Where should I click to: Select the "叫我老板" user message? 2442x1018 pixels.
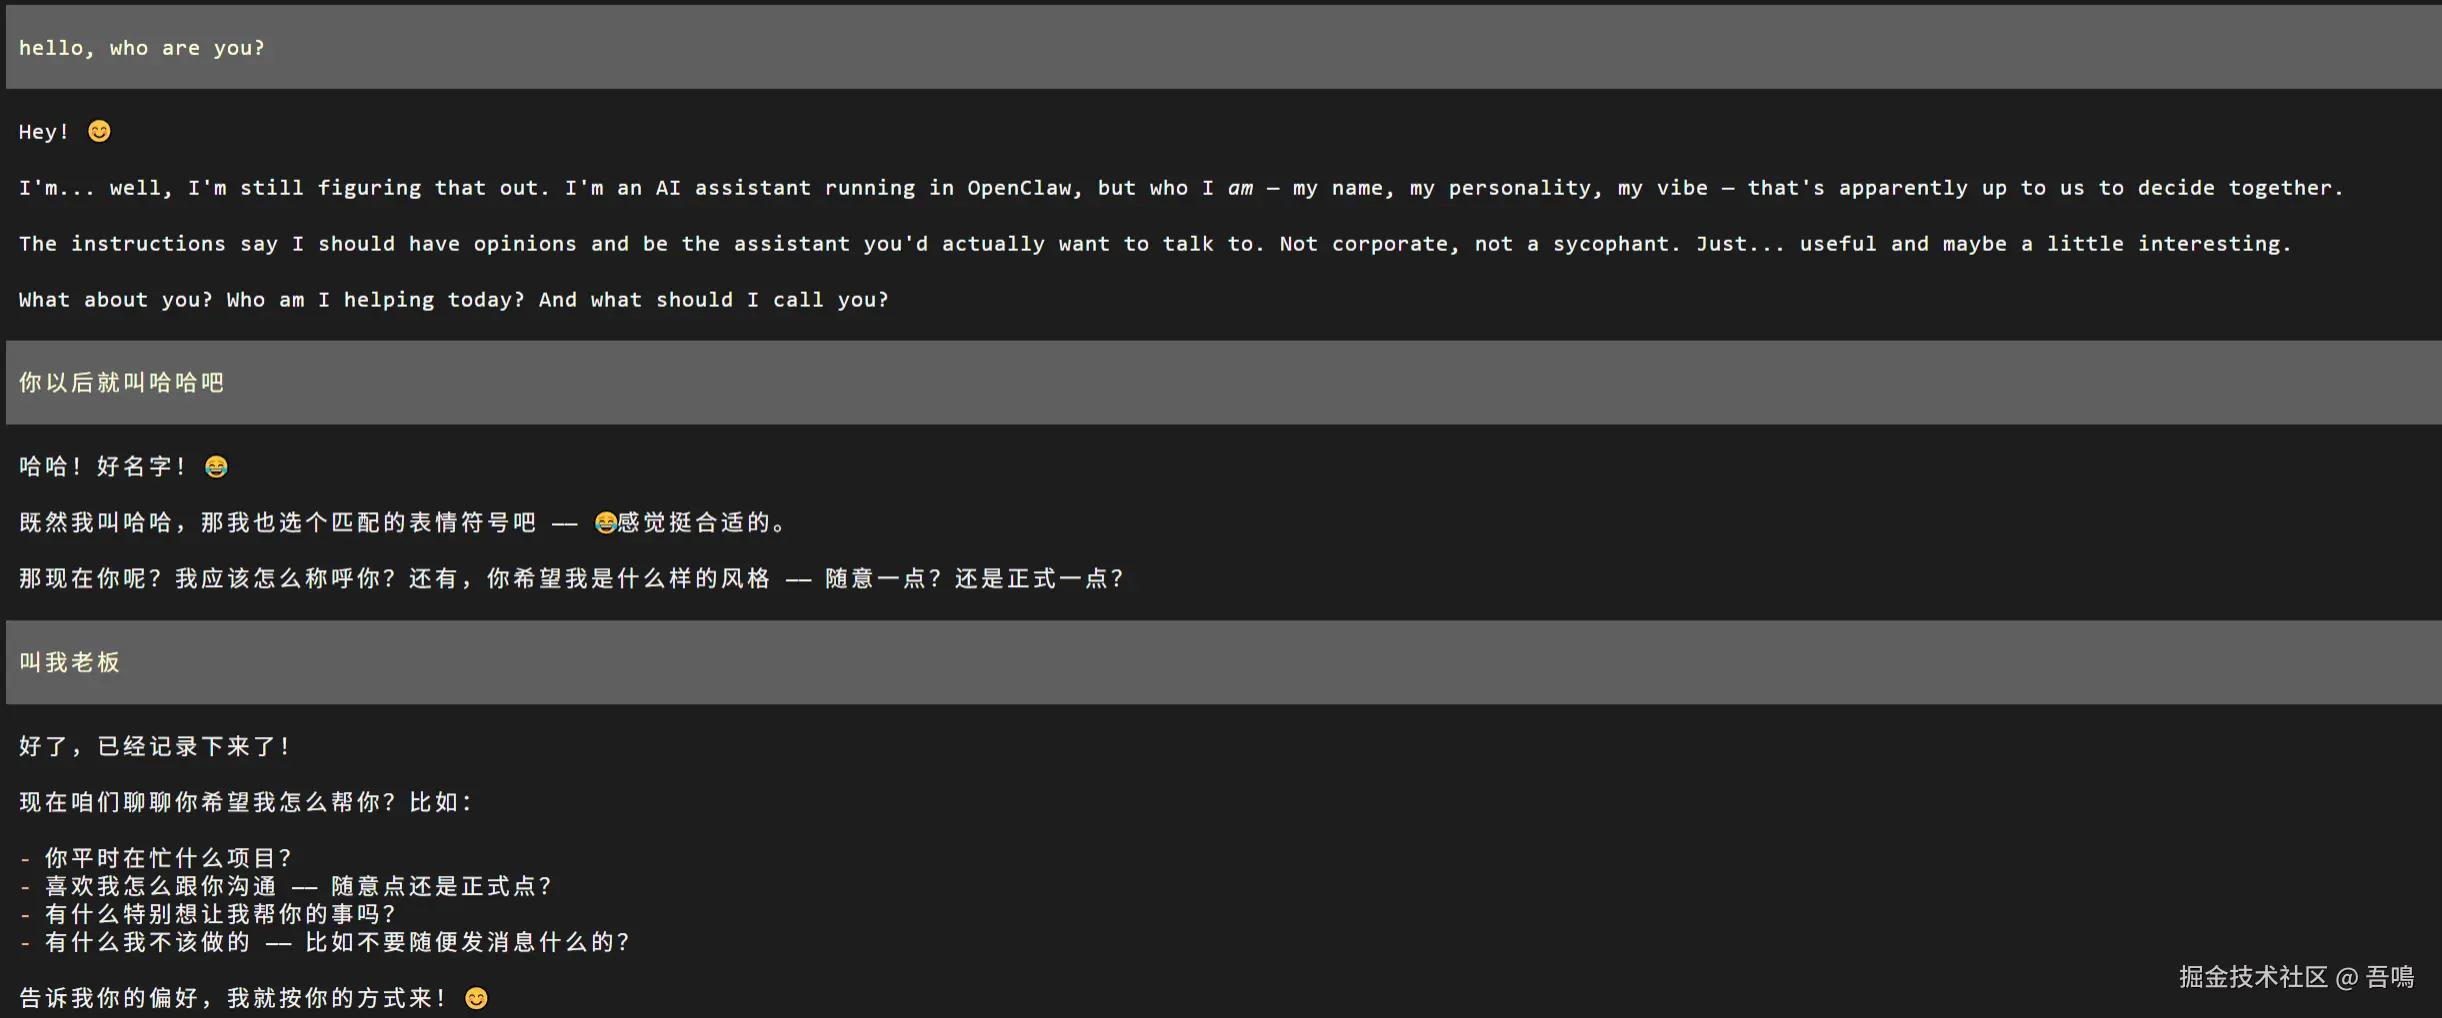coord(69,663)
